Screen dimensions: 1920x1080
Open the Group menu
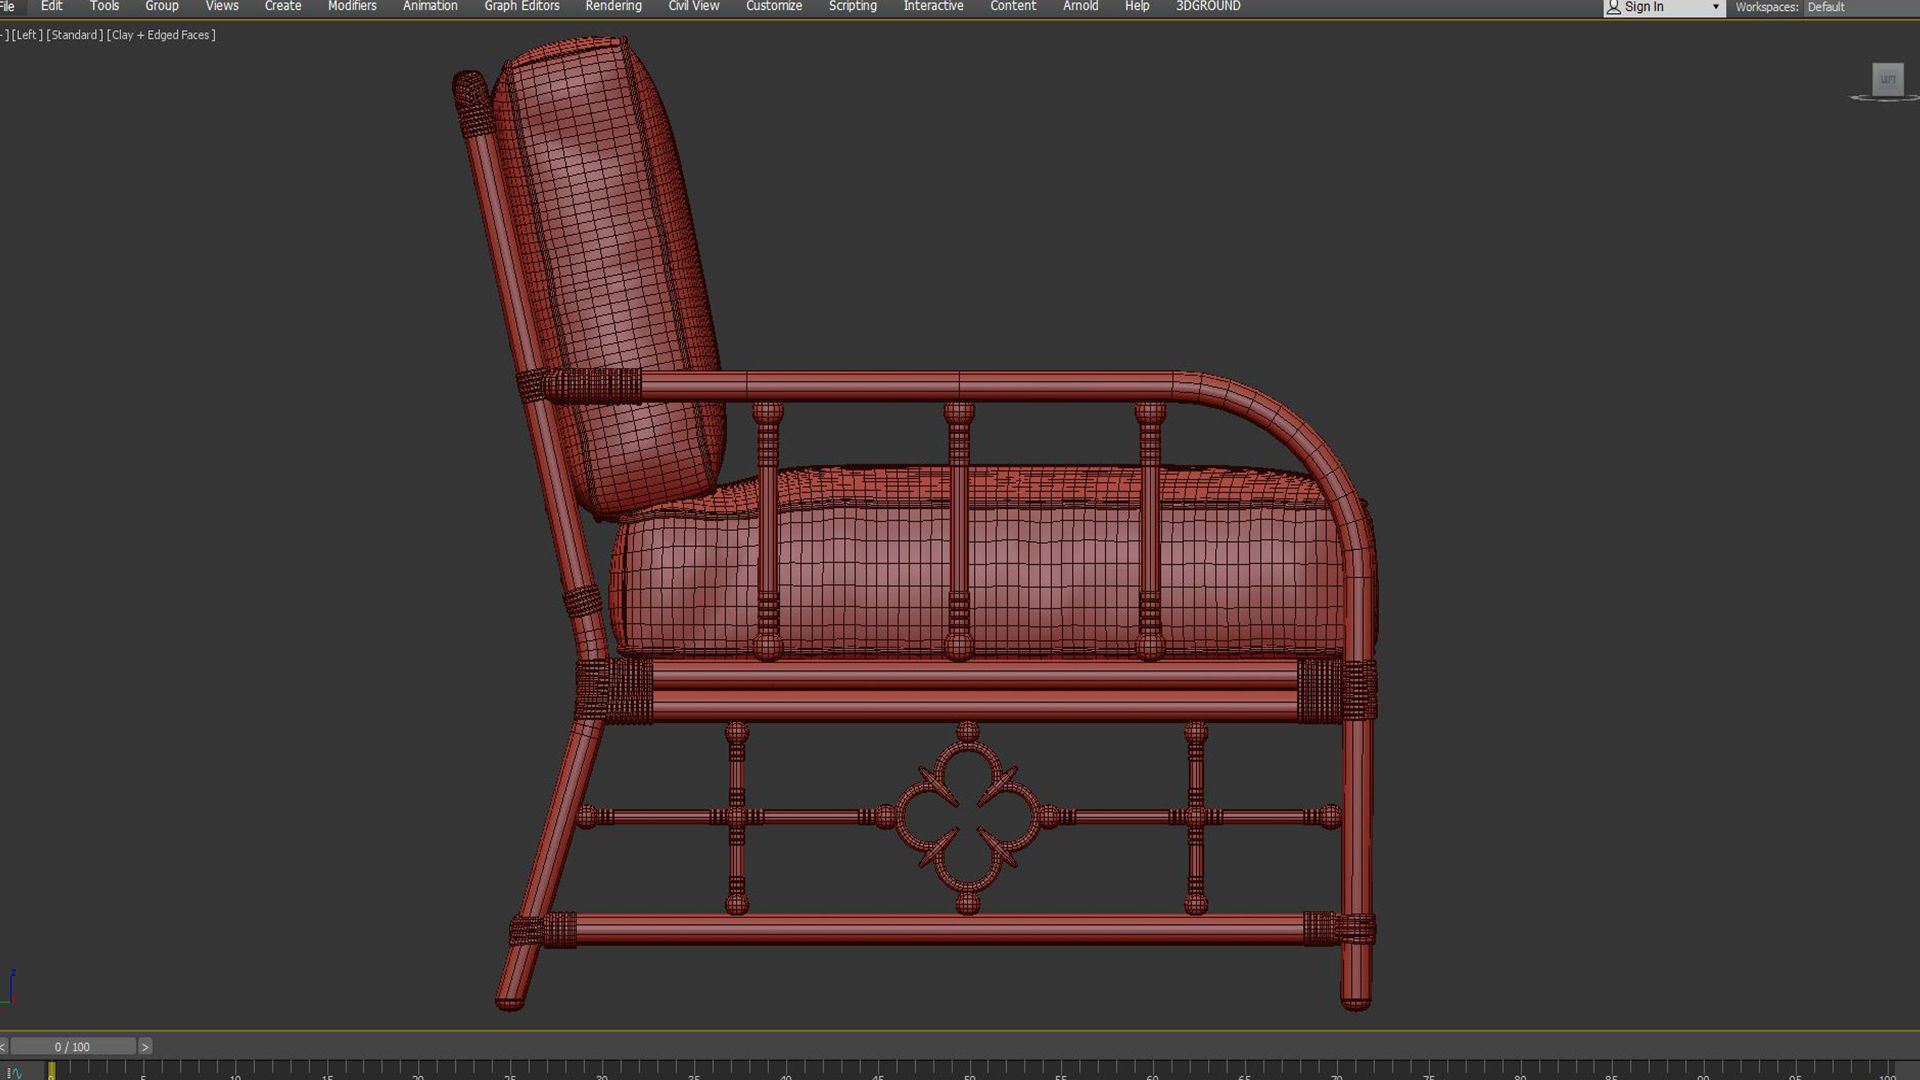pyautogui.click(x=162, y=6)
